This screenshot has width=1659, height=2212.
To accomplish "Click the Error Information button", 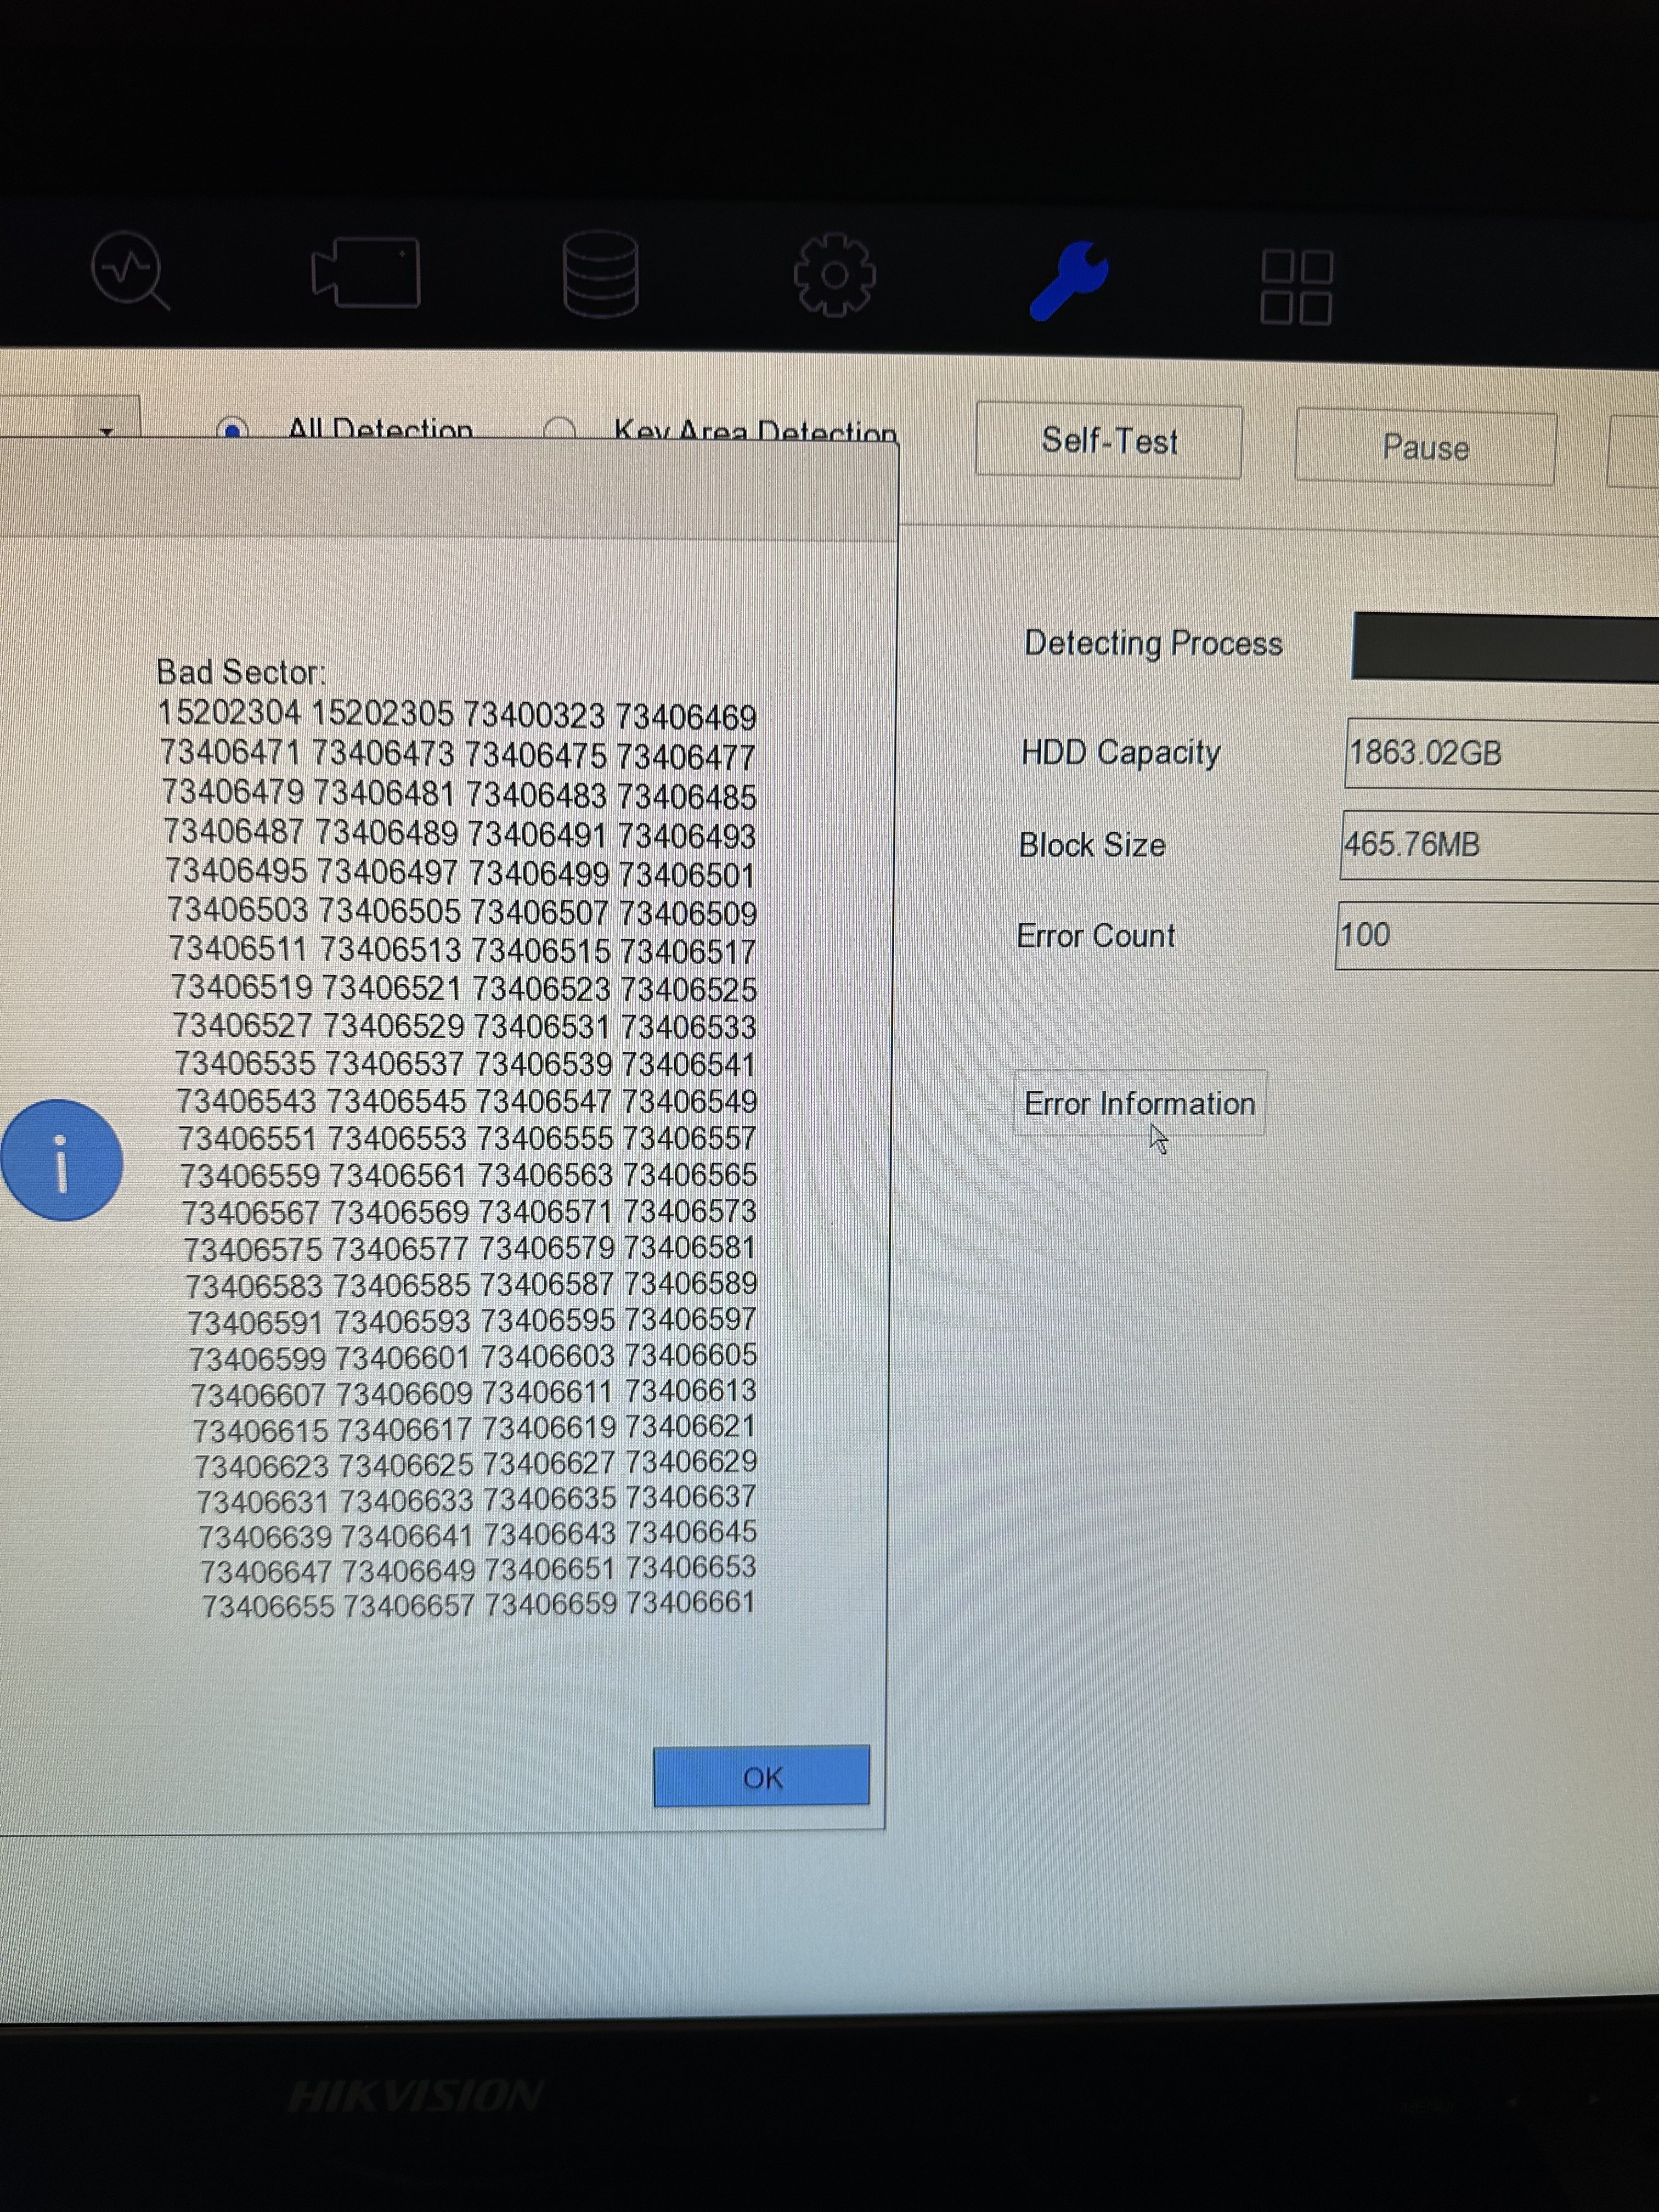I will coord(1139,1103).
